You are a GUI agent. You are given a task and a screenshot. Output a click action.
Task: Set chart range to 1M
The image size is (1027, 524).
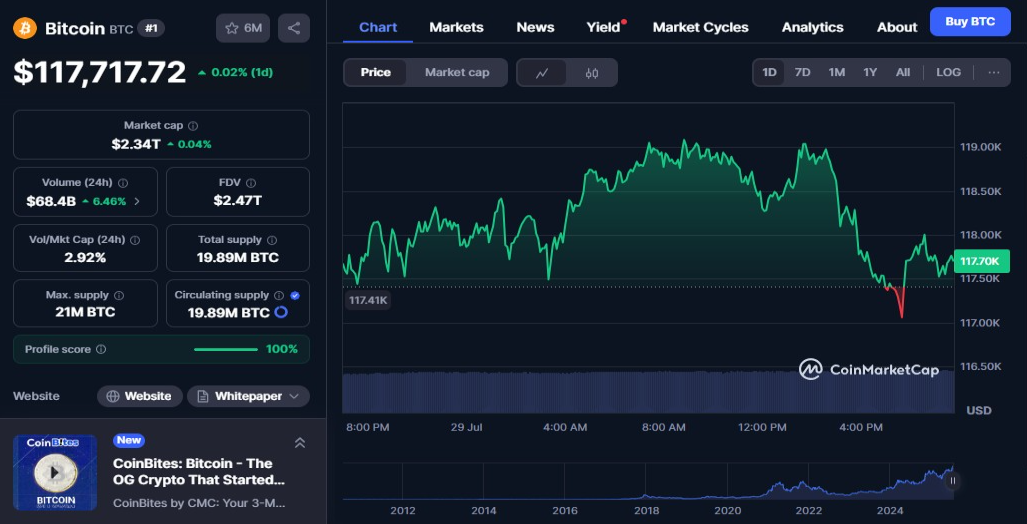pos(836,73)
